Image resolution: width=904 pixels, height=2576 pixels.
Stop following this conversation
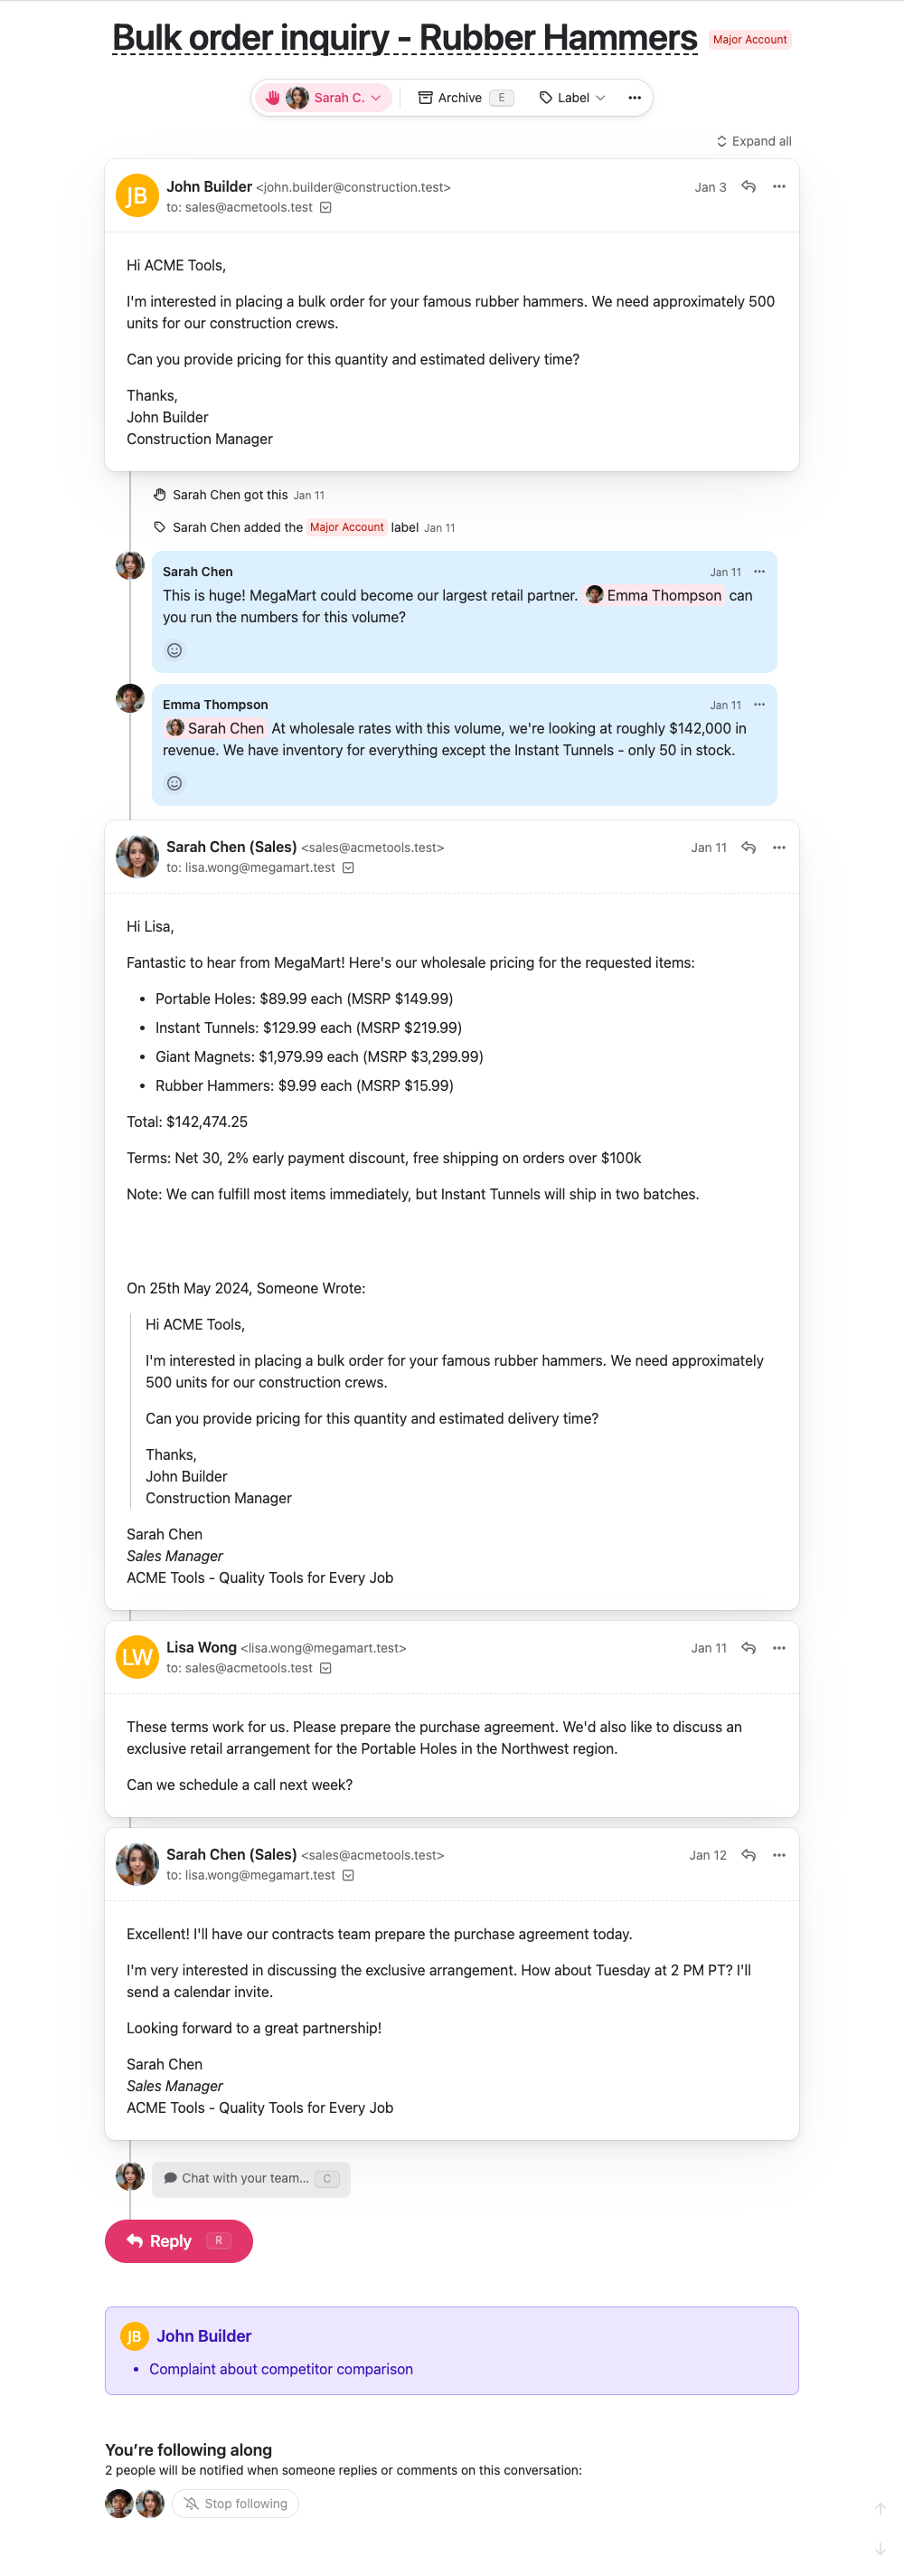pos(236,2504)
